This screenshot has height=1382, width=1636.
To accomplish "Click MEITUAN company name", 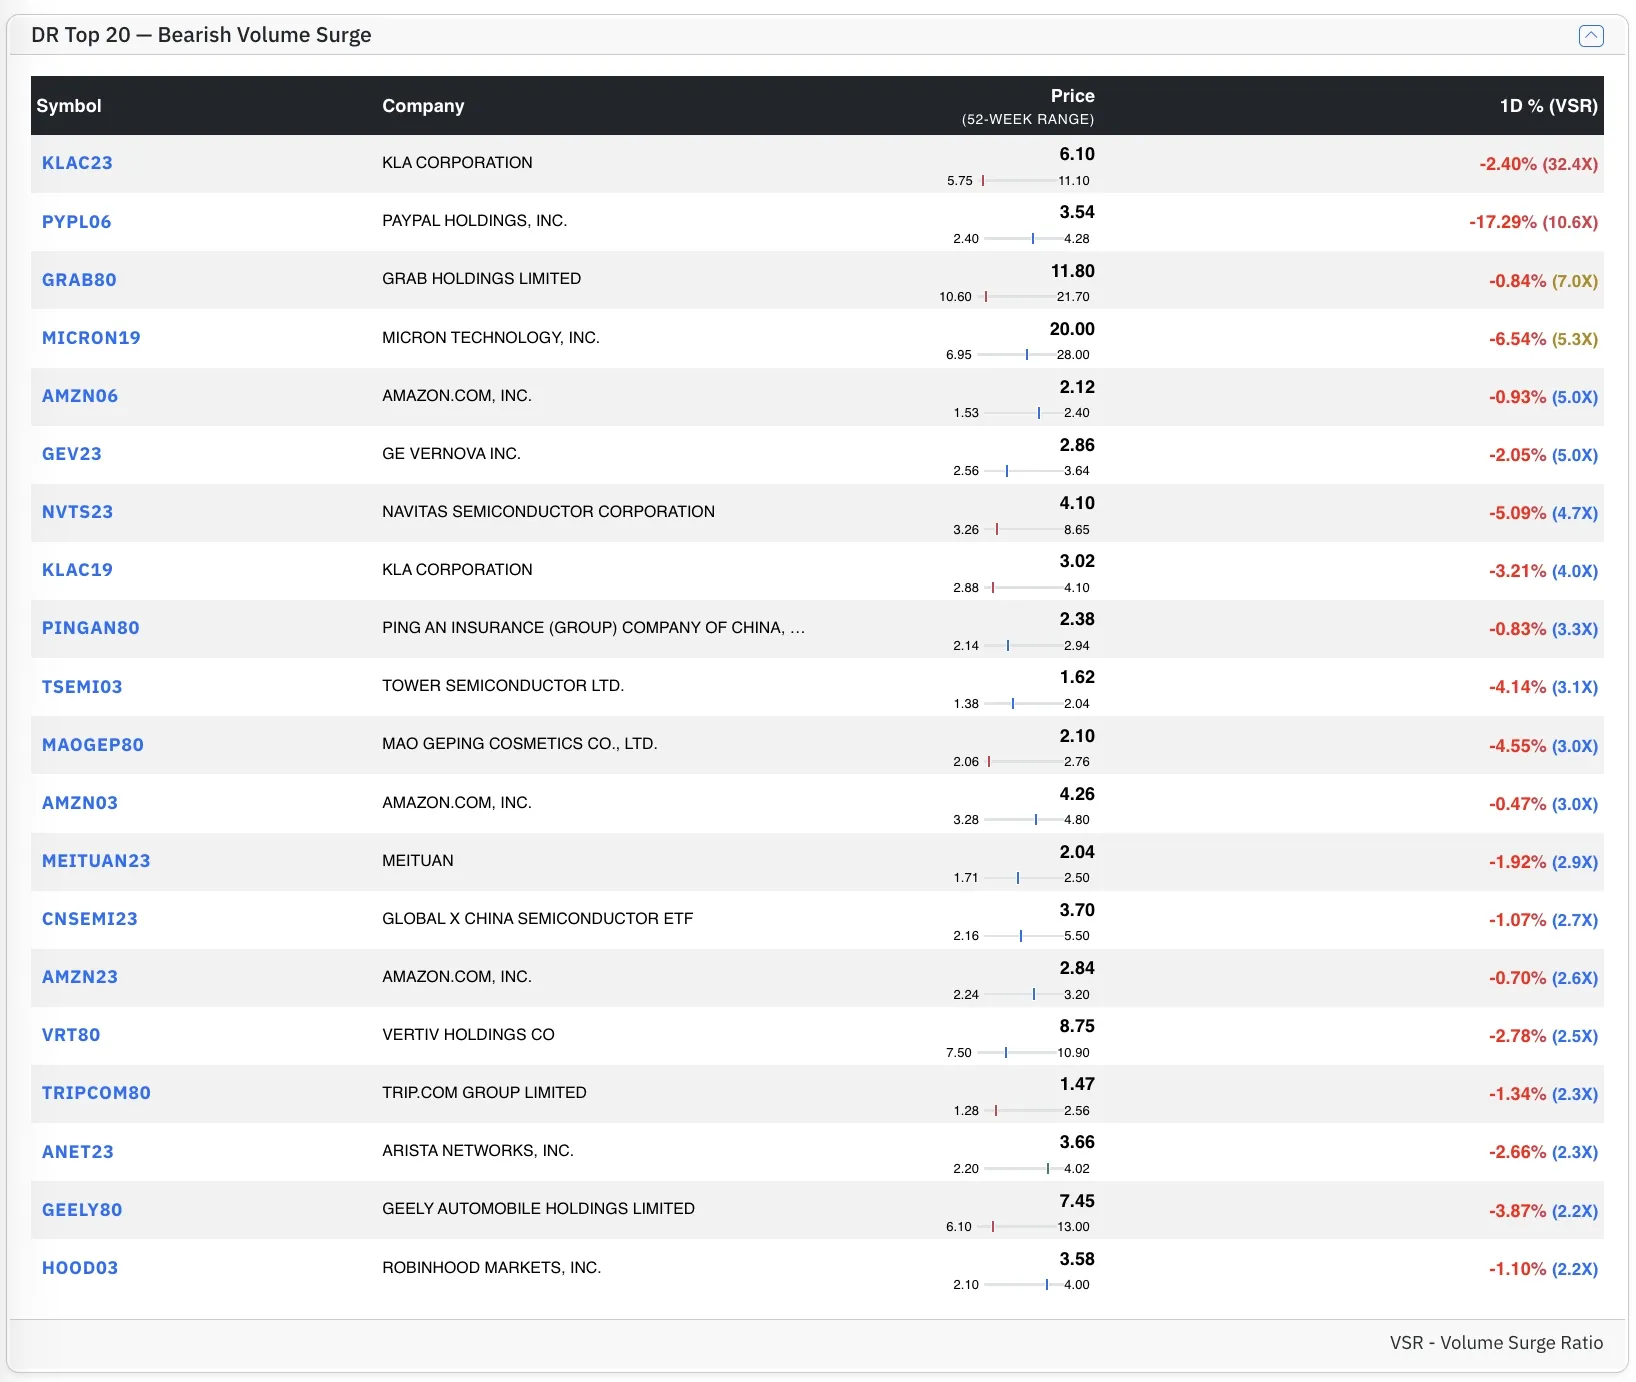I will (x=418, y=861).
